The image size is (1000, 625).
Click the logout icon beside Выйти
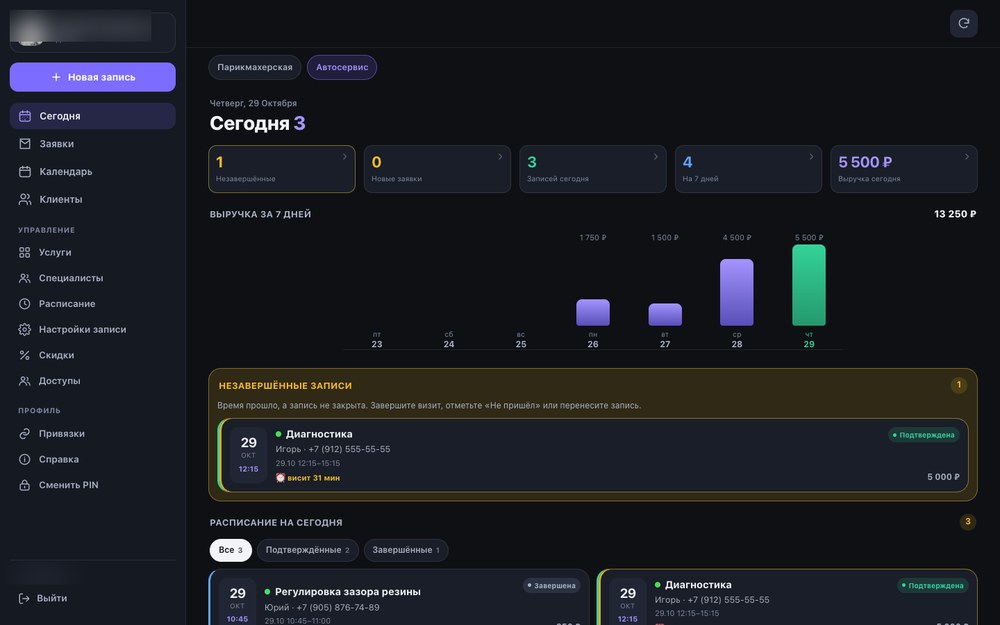(x=24, y=598)
